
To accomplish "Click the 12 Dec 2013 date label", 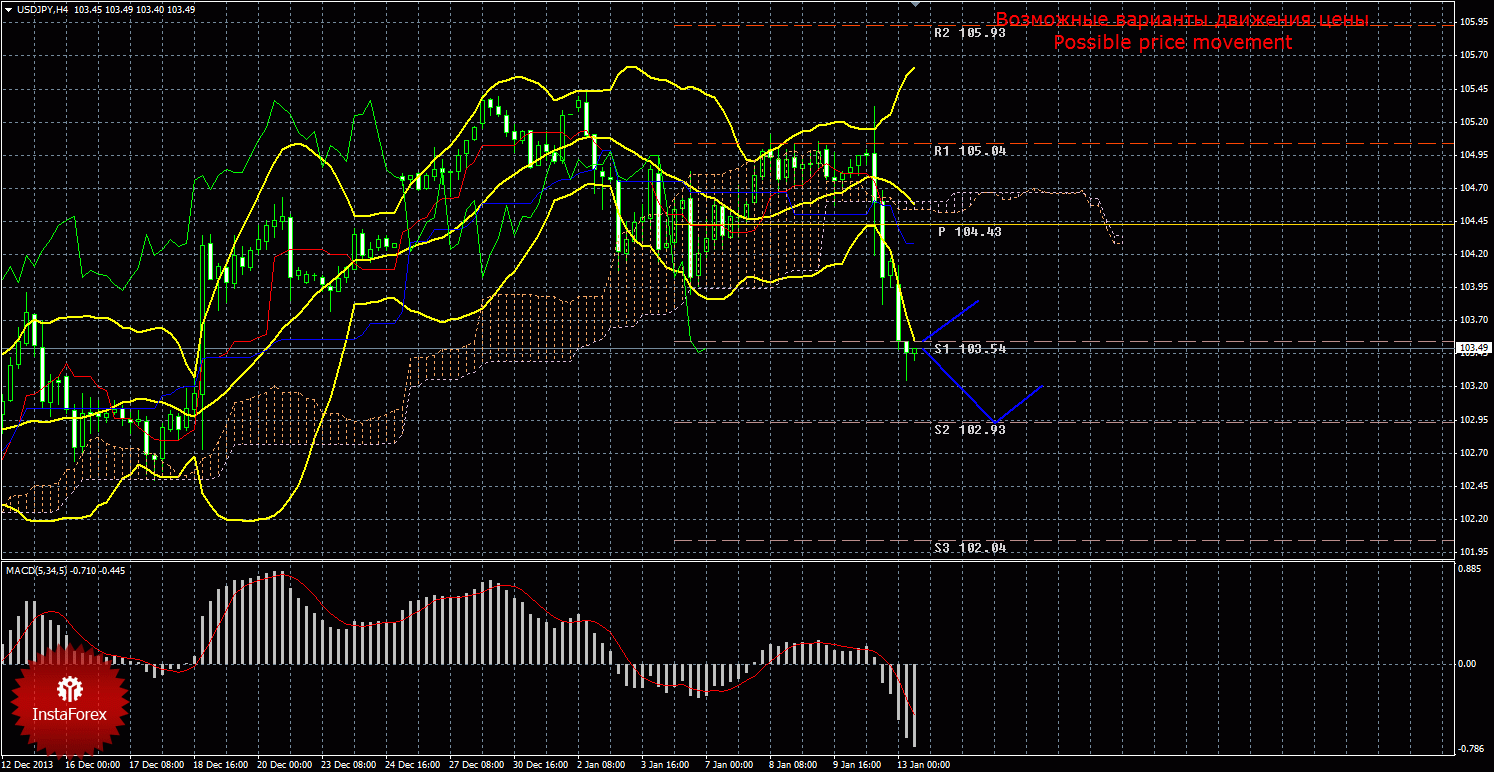I will (x=28, y=764).
